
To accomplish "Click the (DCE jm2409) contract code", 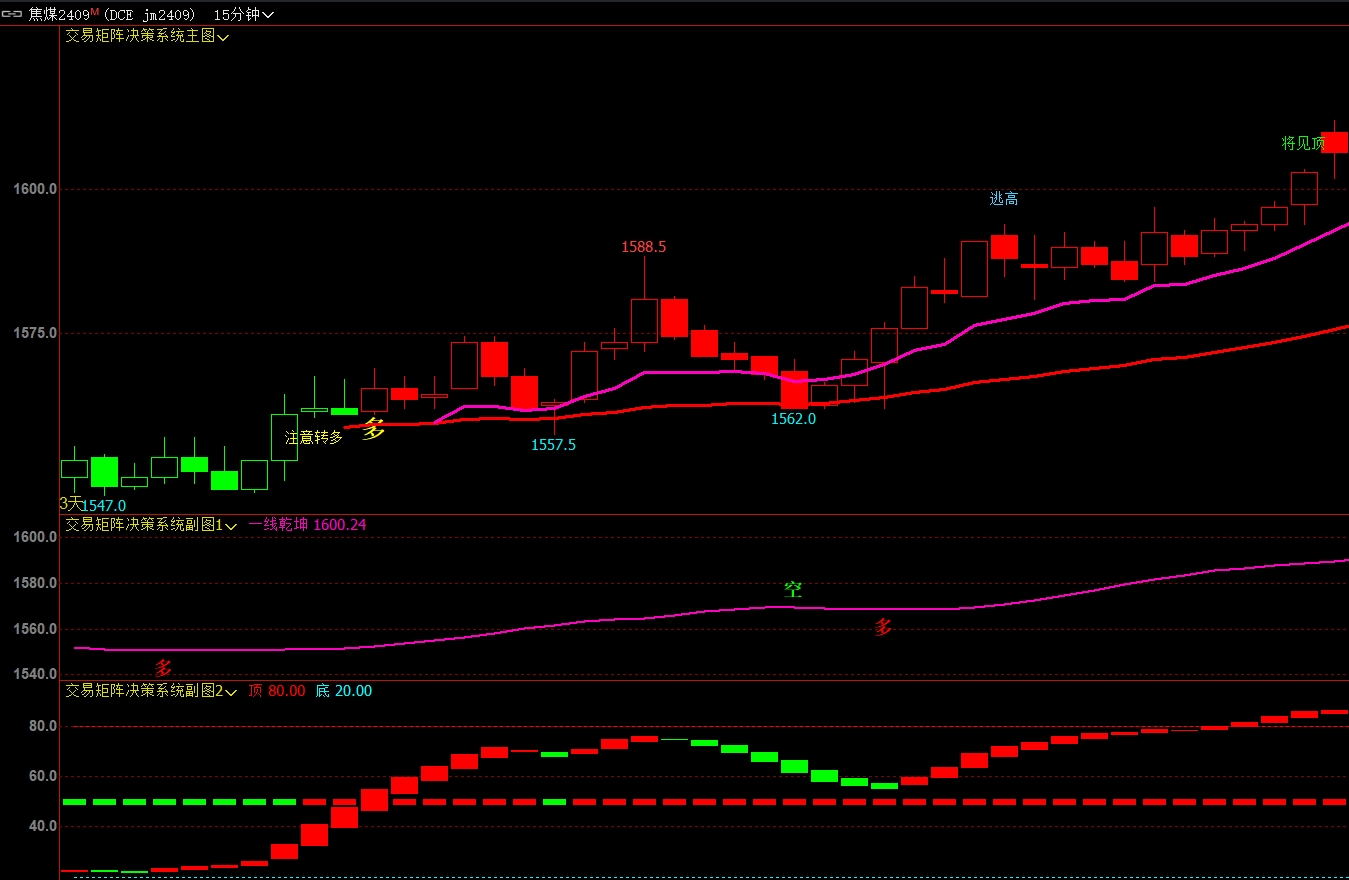I will click(148, 15).
